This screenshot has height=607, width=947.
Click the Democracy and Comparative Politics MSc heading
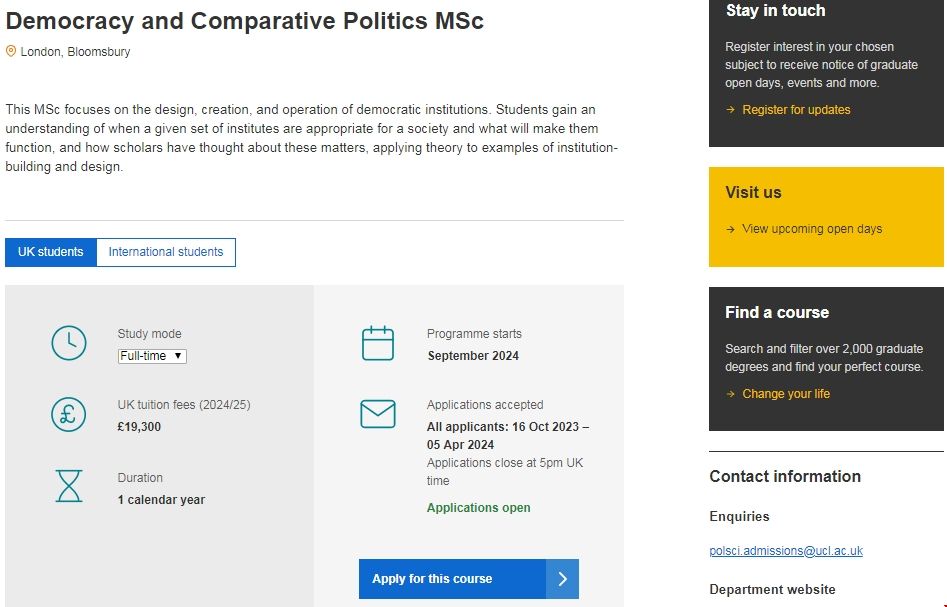point(245,21)
